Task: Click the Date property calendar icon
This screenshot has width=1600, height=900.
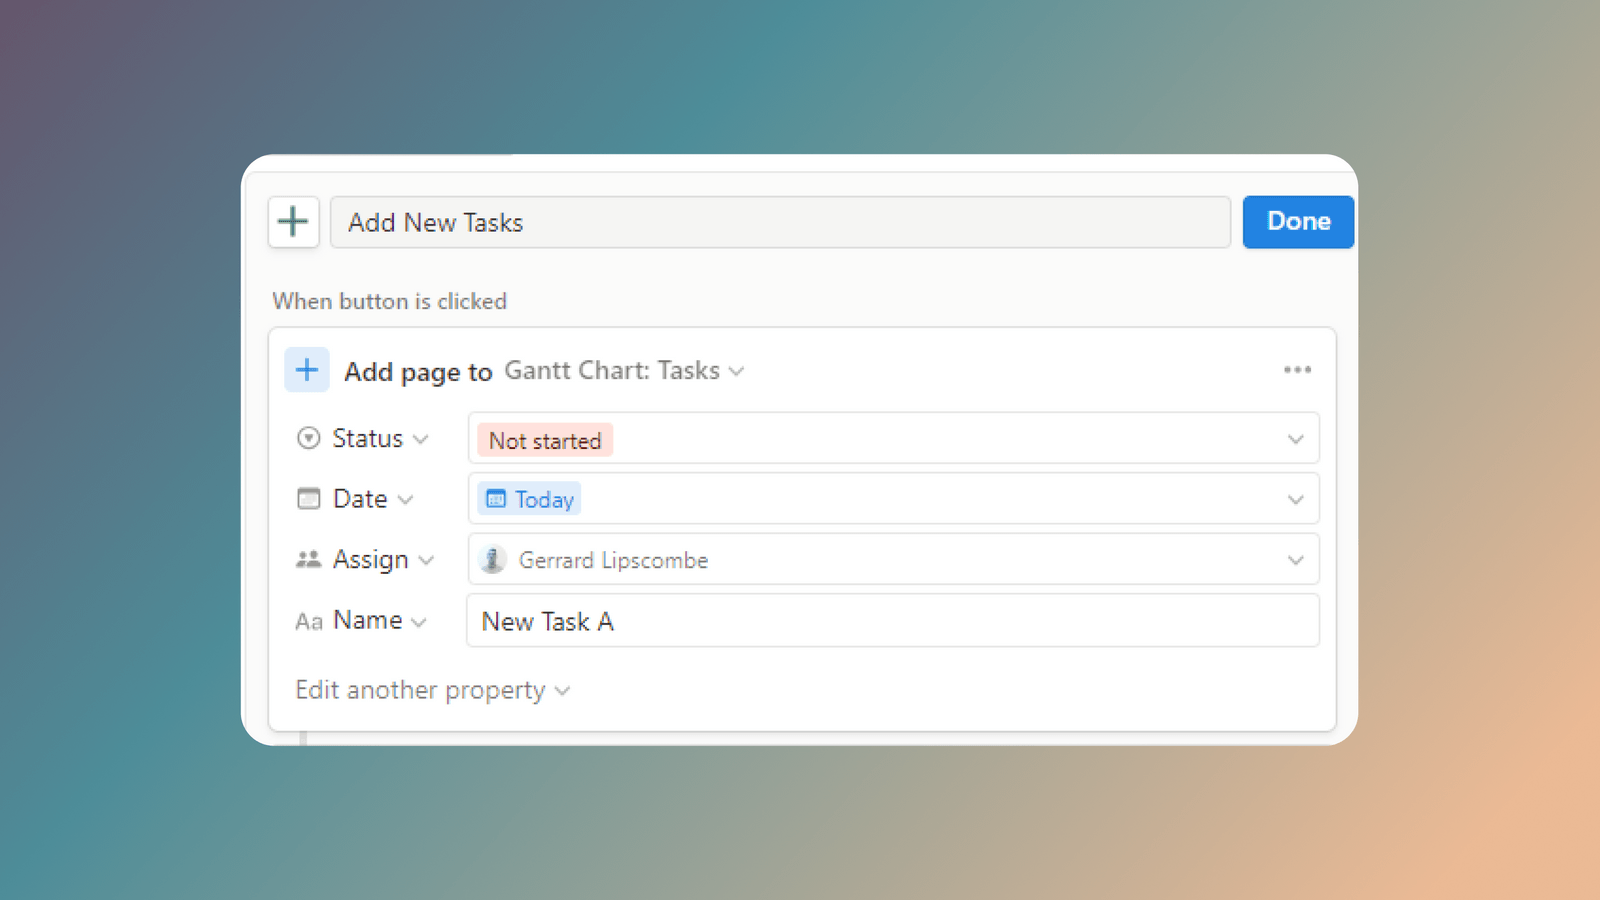Action: pyautogui.click(x=308, y=498)
